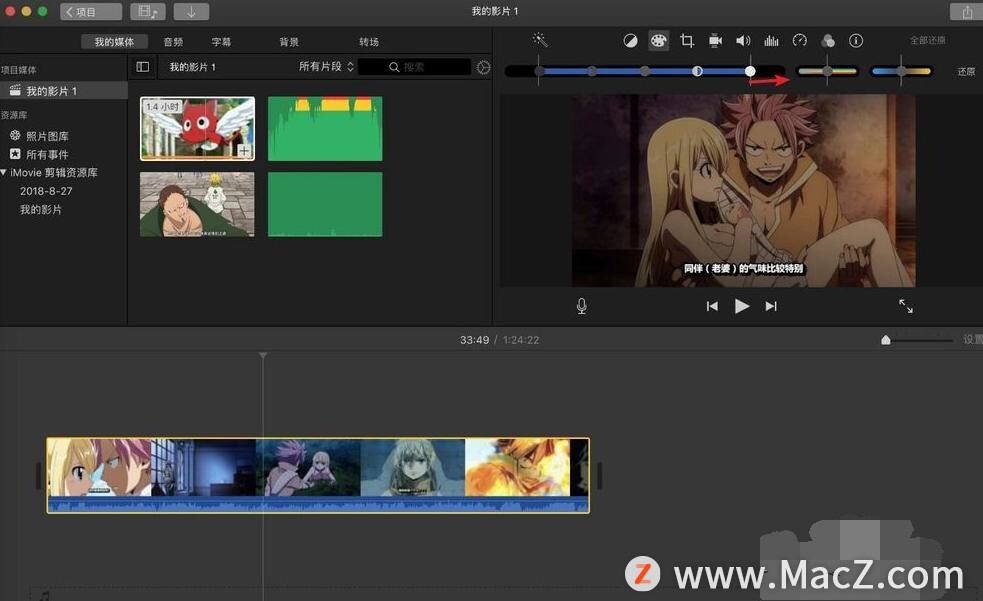Screen dimensions: 983x601
Task: Skip to the previous clip
Action: click(712, 306)
